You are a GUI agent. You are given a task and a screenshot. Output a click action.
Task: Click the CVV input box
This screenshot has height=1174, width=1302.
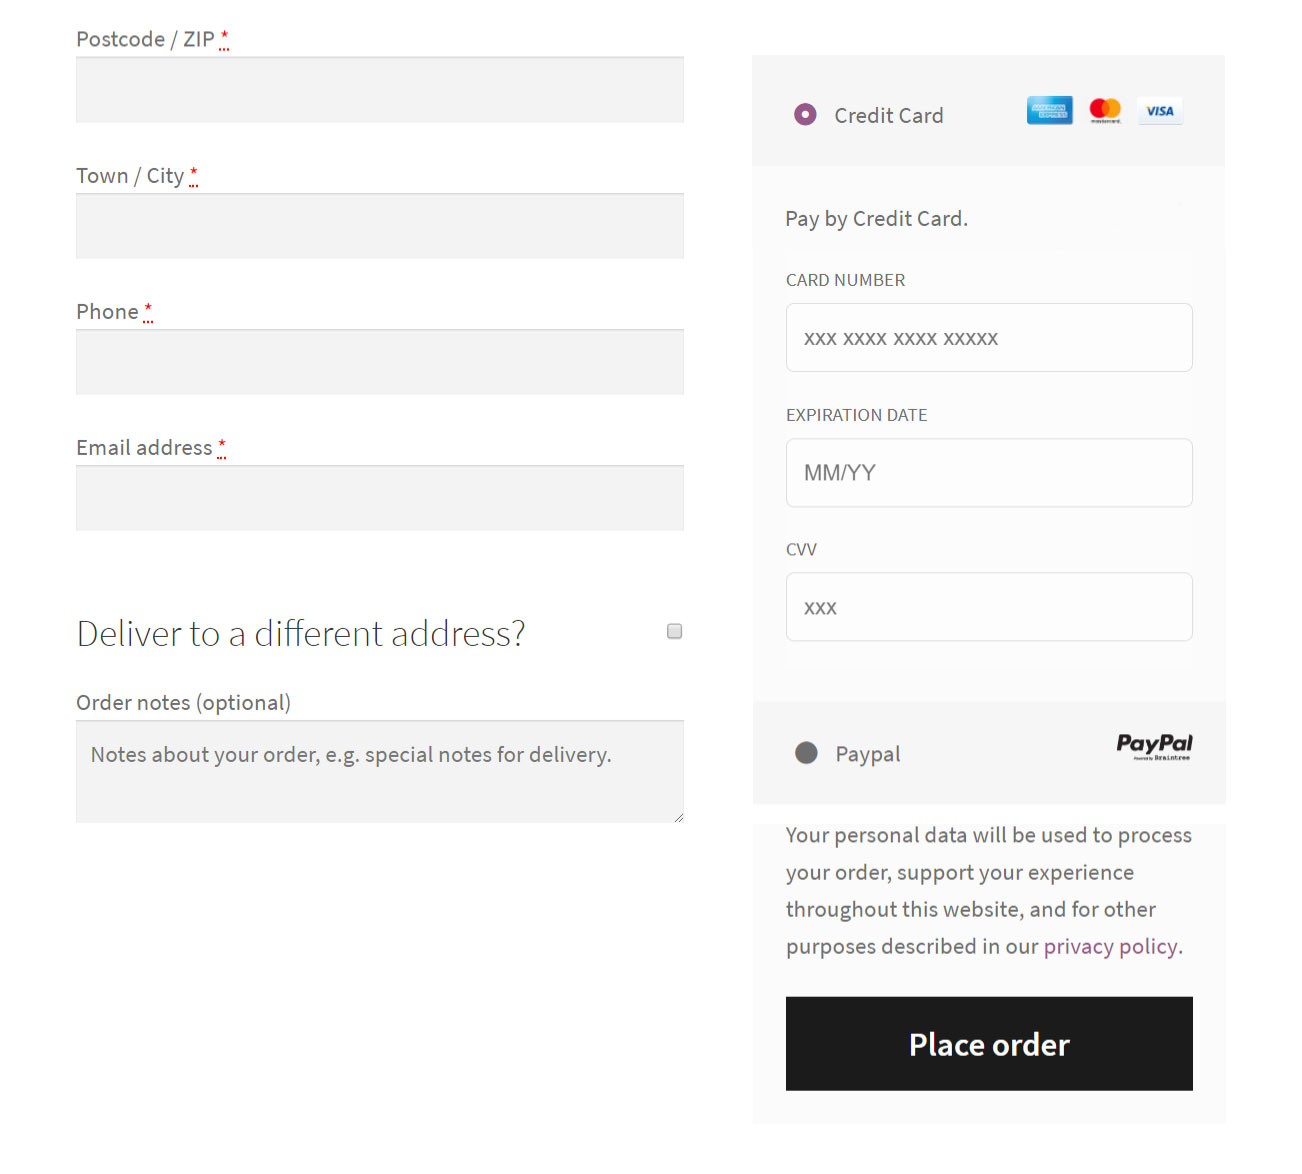989,607
